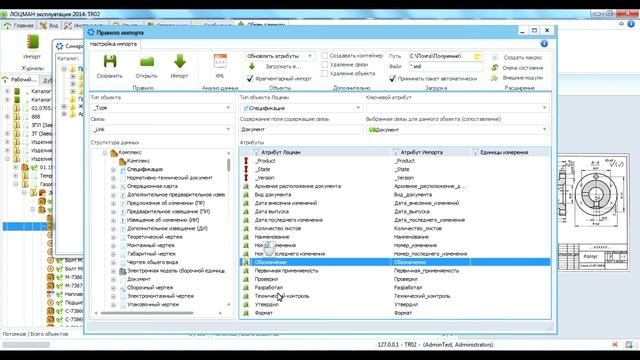
Task: Open XML data analysis icon
Action: pos(220,61)
